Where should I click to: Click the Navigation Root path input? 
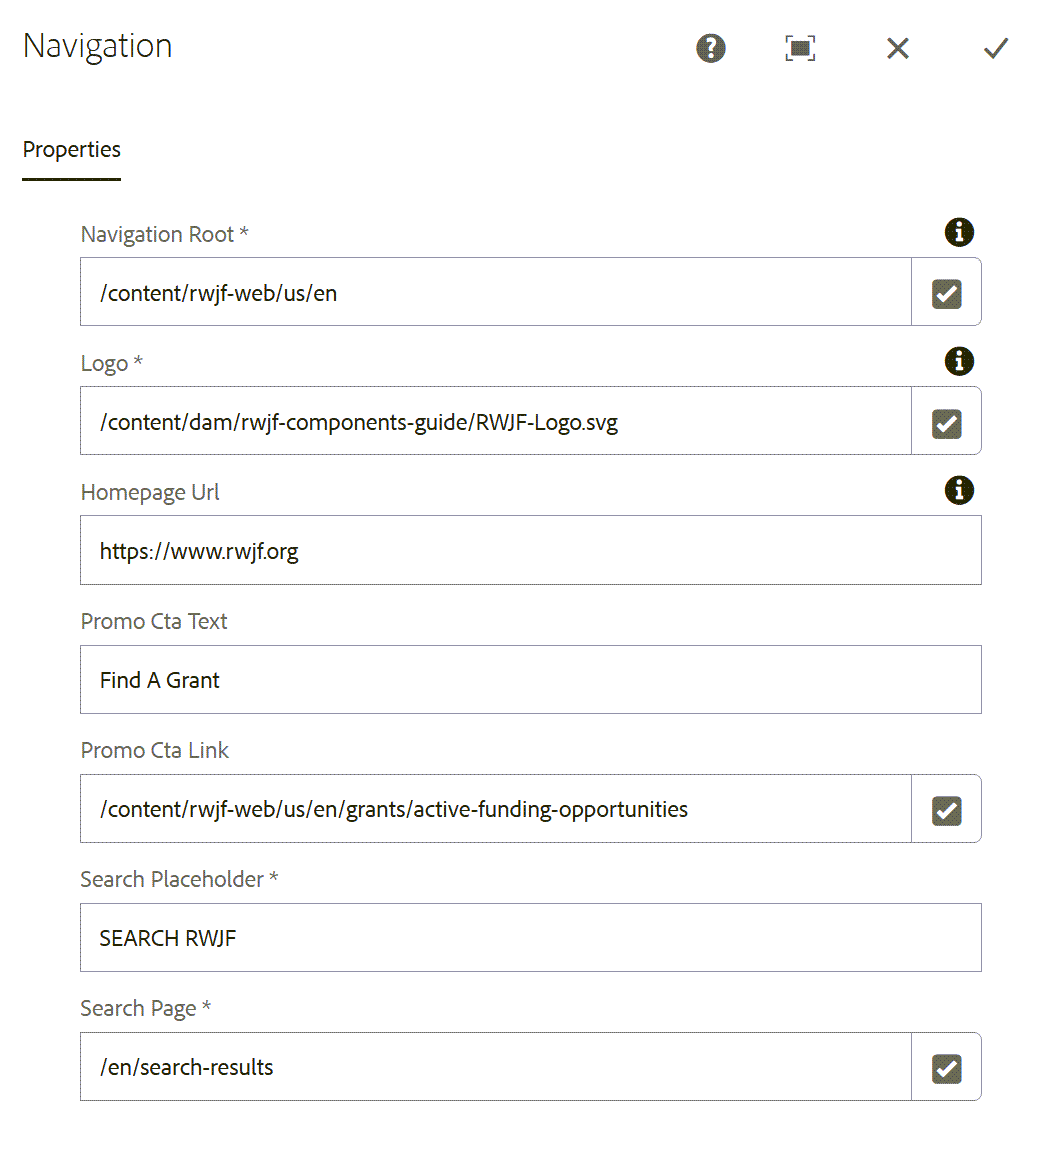pyautogui.click(x=496, y=292)
